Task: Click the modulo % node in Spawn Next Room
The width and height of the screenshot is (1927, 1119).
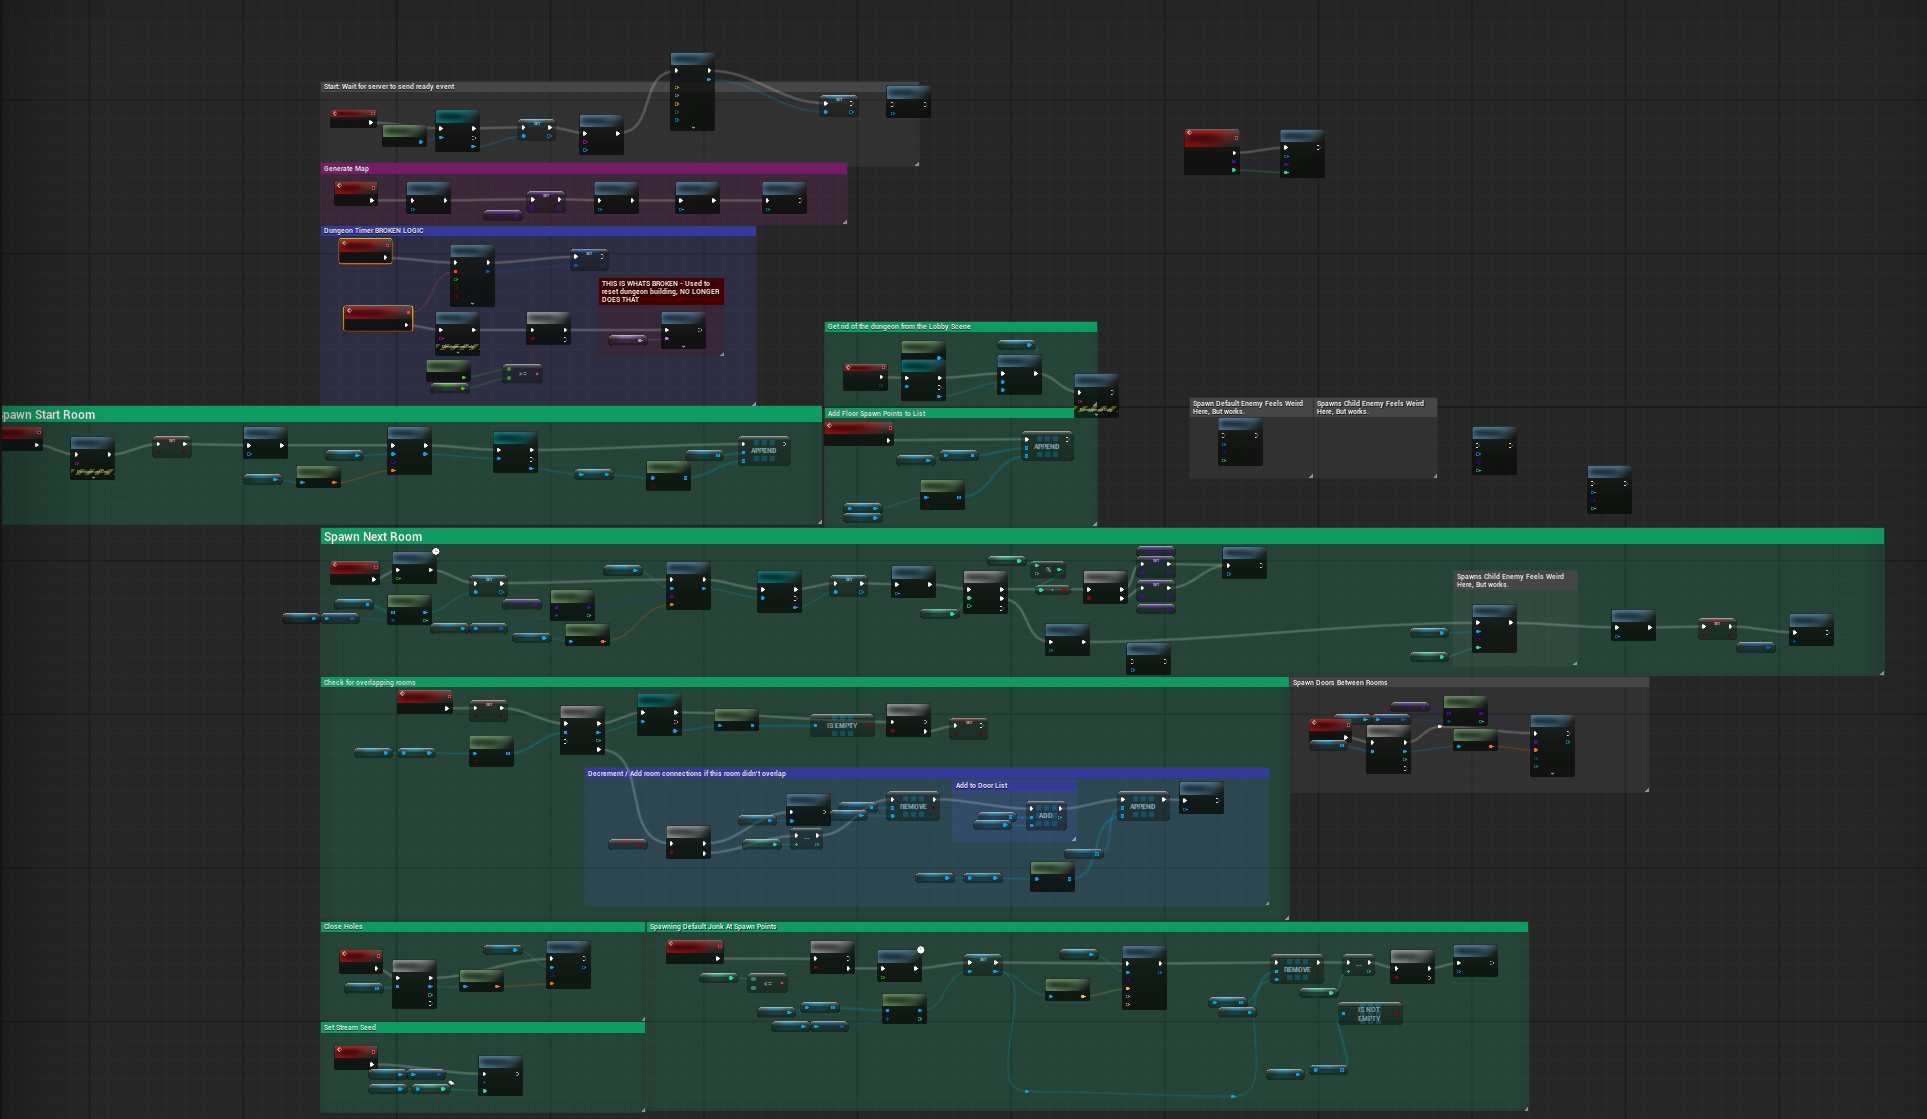Action: click(x=1048, y=570)
